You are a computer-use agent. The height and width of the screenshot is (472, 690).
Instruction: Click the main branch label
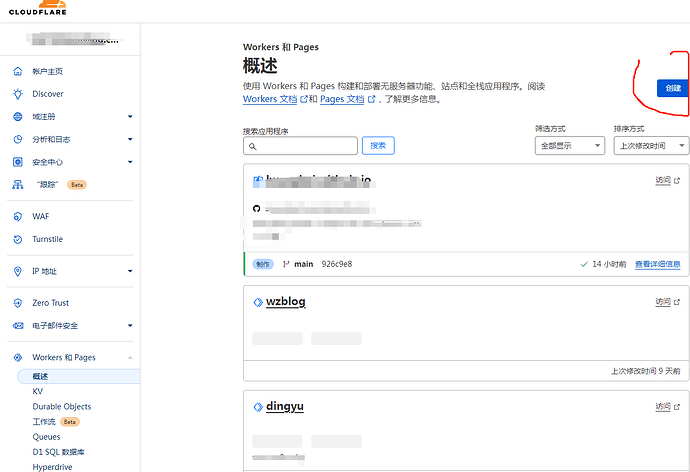click(x=304, y=264)
